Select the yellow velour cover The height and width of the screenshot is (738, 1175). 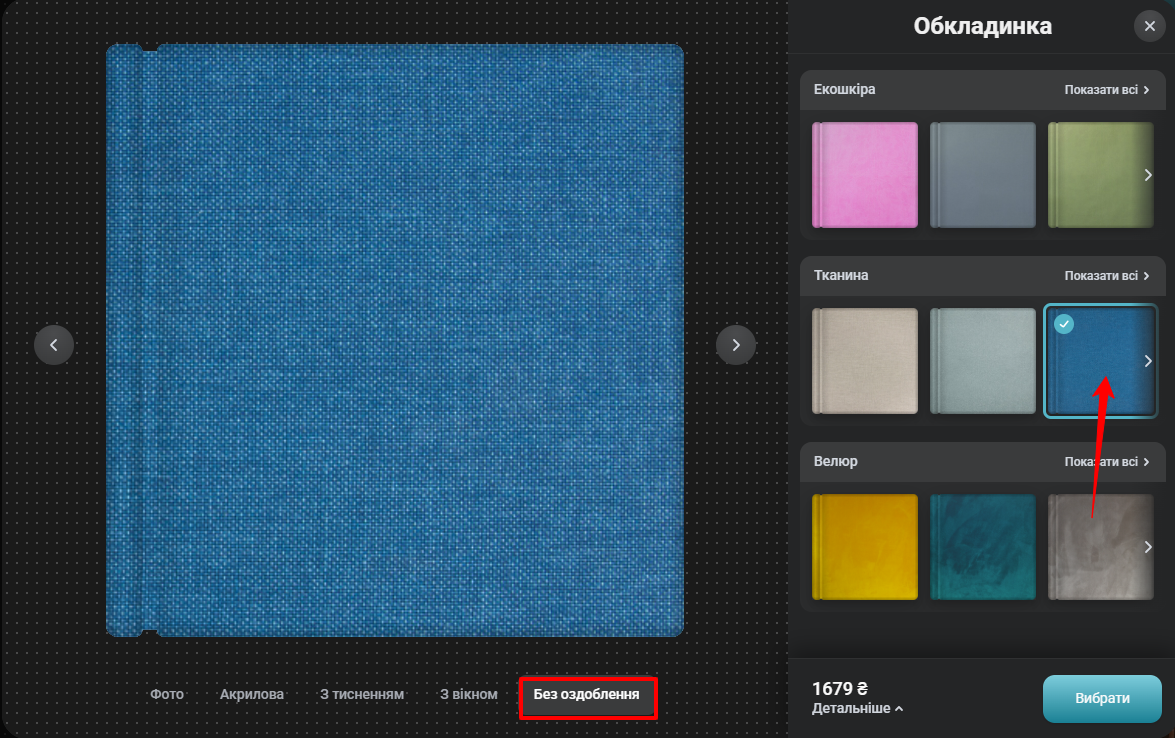tap(864, 547)
